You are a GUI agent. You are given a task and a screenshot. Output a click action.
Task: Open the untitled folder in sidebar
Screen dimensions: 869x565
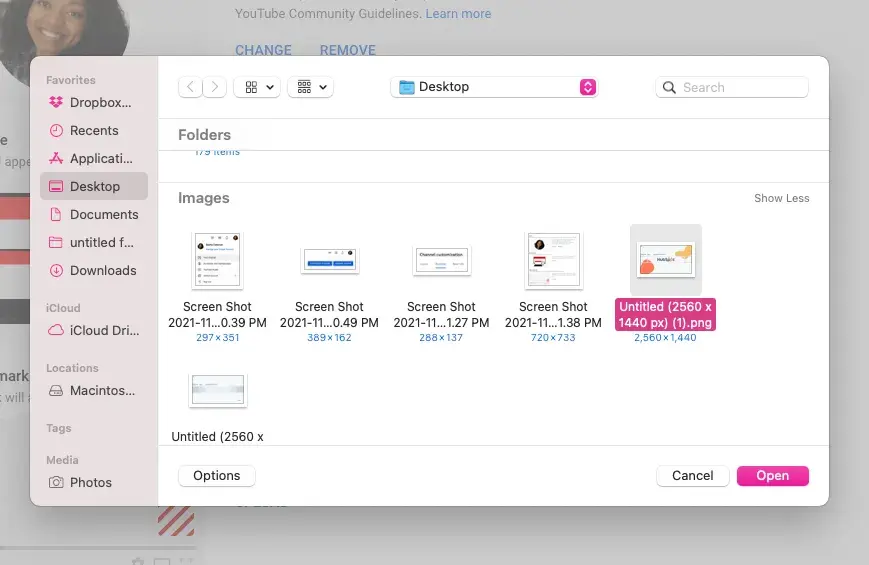point(93,242)
